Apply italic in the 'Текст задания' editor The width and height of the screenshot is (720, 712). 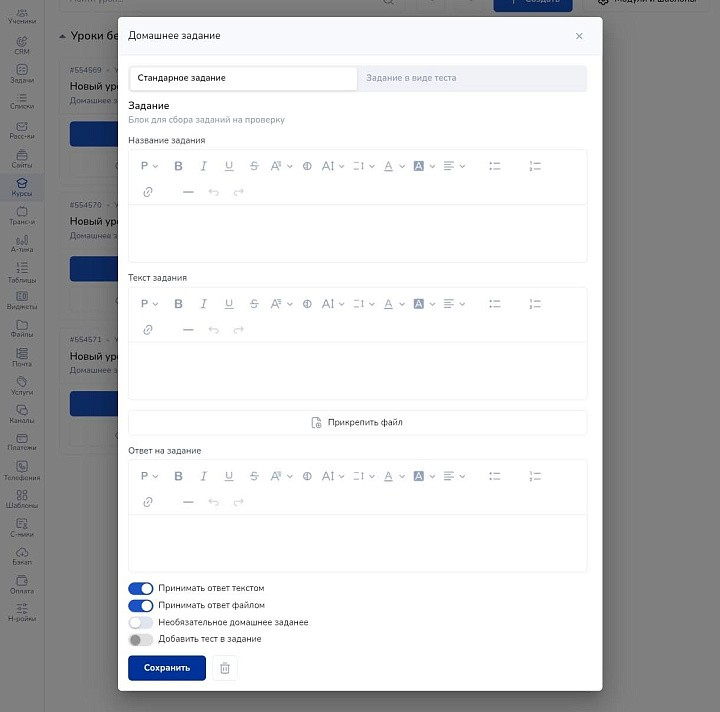click(x=204, y=304)
